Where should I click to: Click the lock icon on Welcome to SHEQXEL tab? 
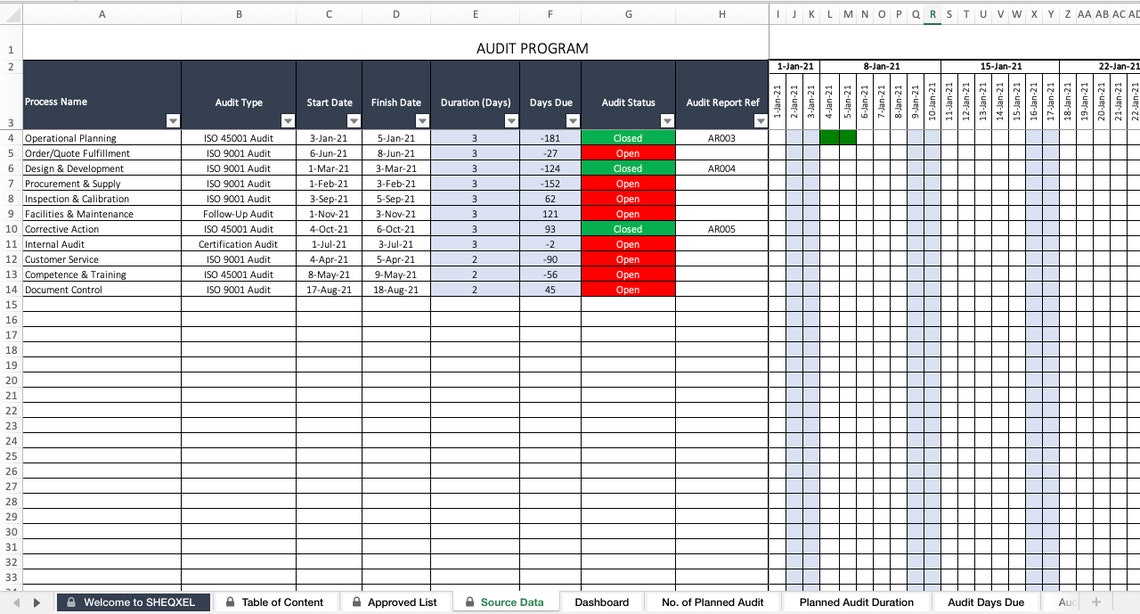tap(72, 602)
